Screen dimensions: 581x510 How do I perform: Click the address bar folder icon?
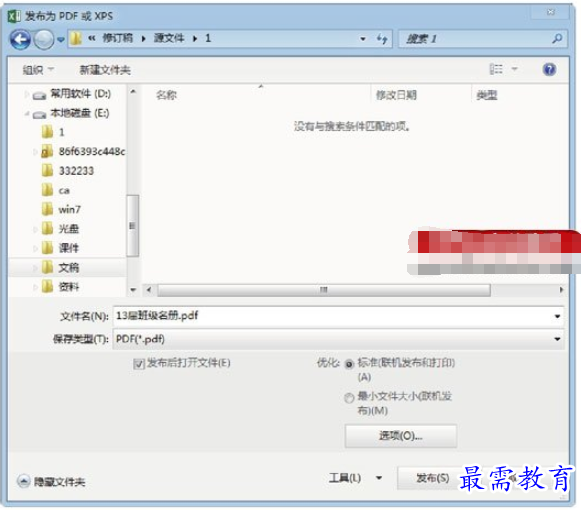(76, 39)
